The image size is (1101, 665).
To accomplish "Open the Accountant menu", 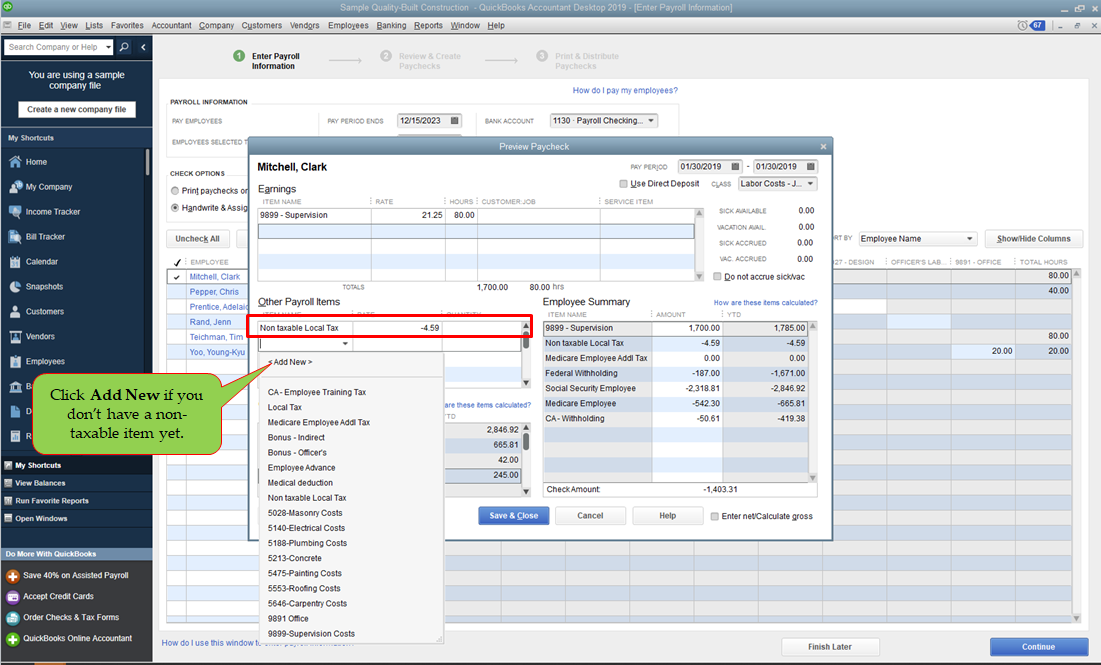I will [171, 25].
